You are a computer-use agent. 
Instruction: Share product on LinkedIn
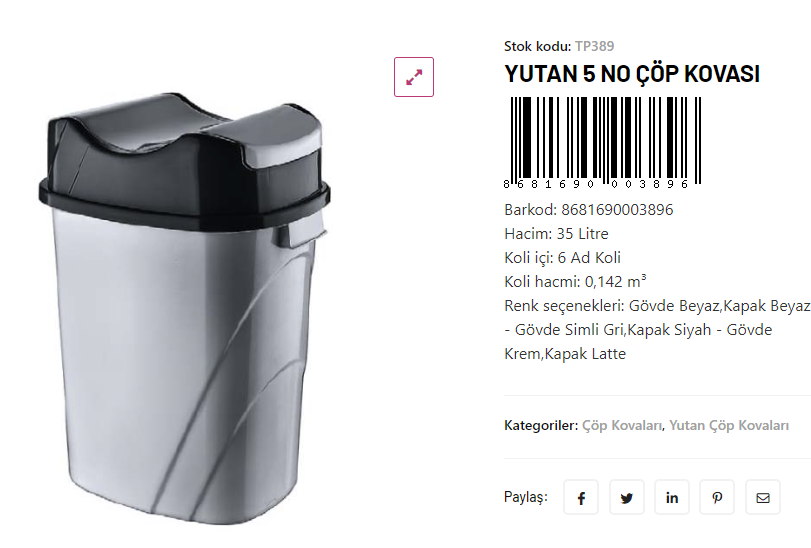click(671, 497)
